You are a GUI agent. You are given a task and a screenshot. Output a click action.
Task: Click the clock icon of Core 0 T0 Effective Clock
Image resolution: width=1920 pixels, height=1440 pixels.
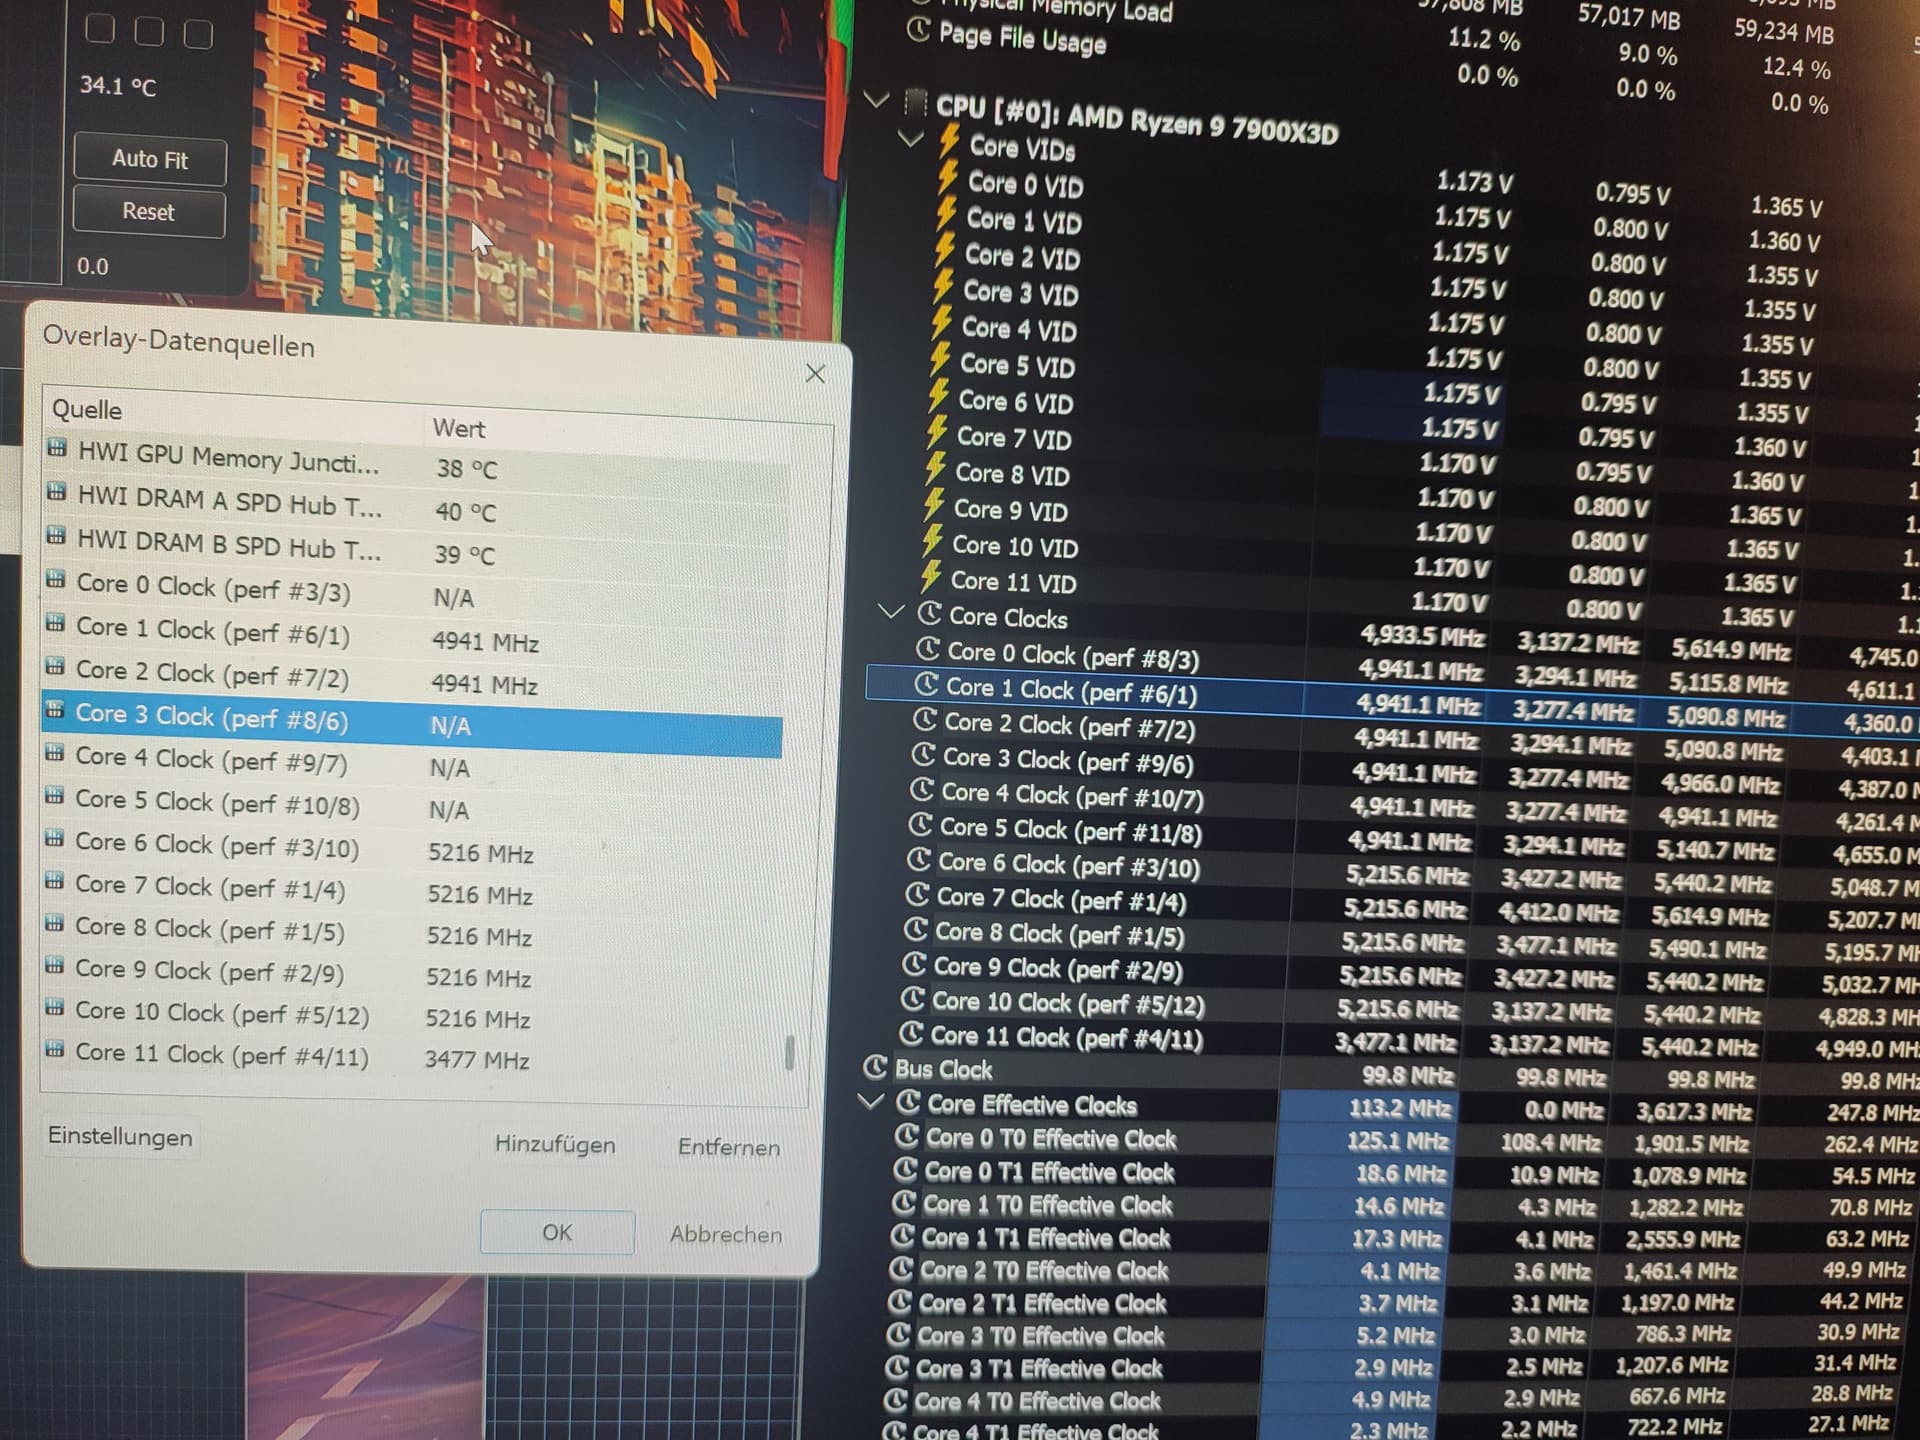click(x=906, y=1136)
